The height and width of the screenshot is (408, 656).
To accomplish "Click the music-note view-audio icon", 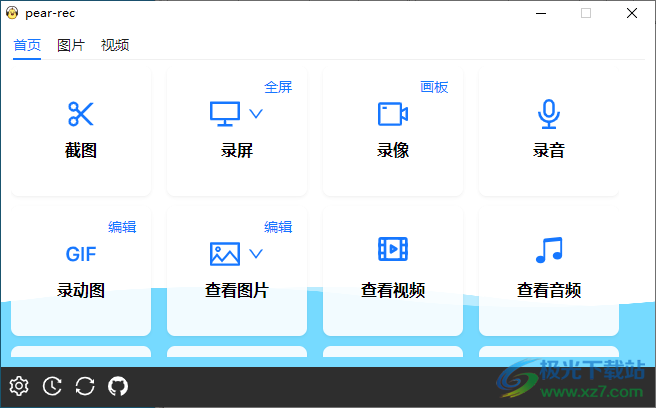I will click(549, 250).
